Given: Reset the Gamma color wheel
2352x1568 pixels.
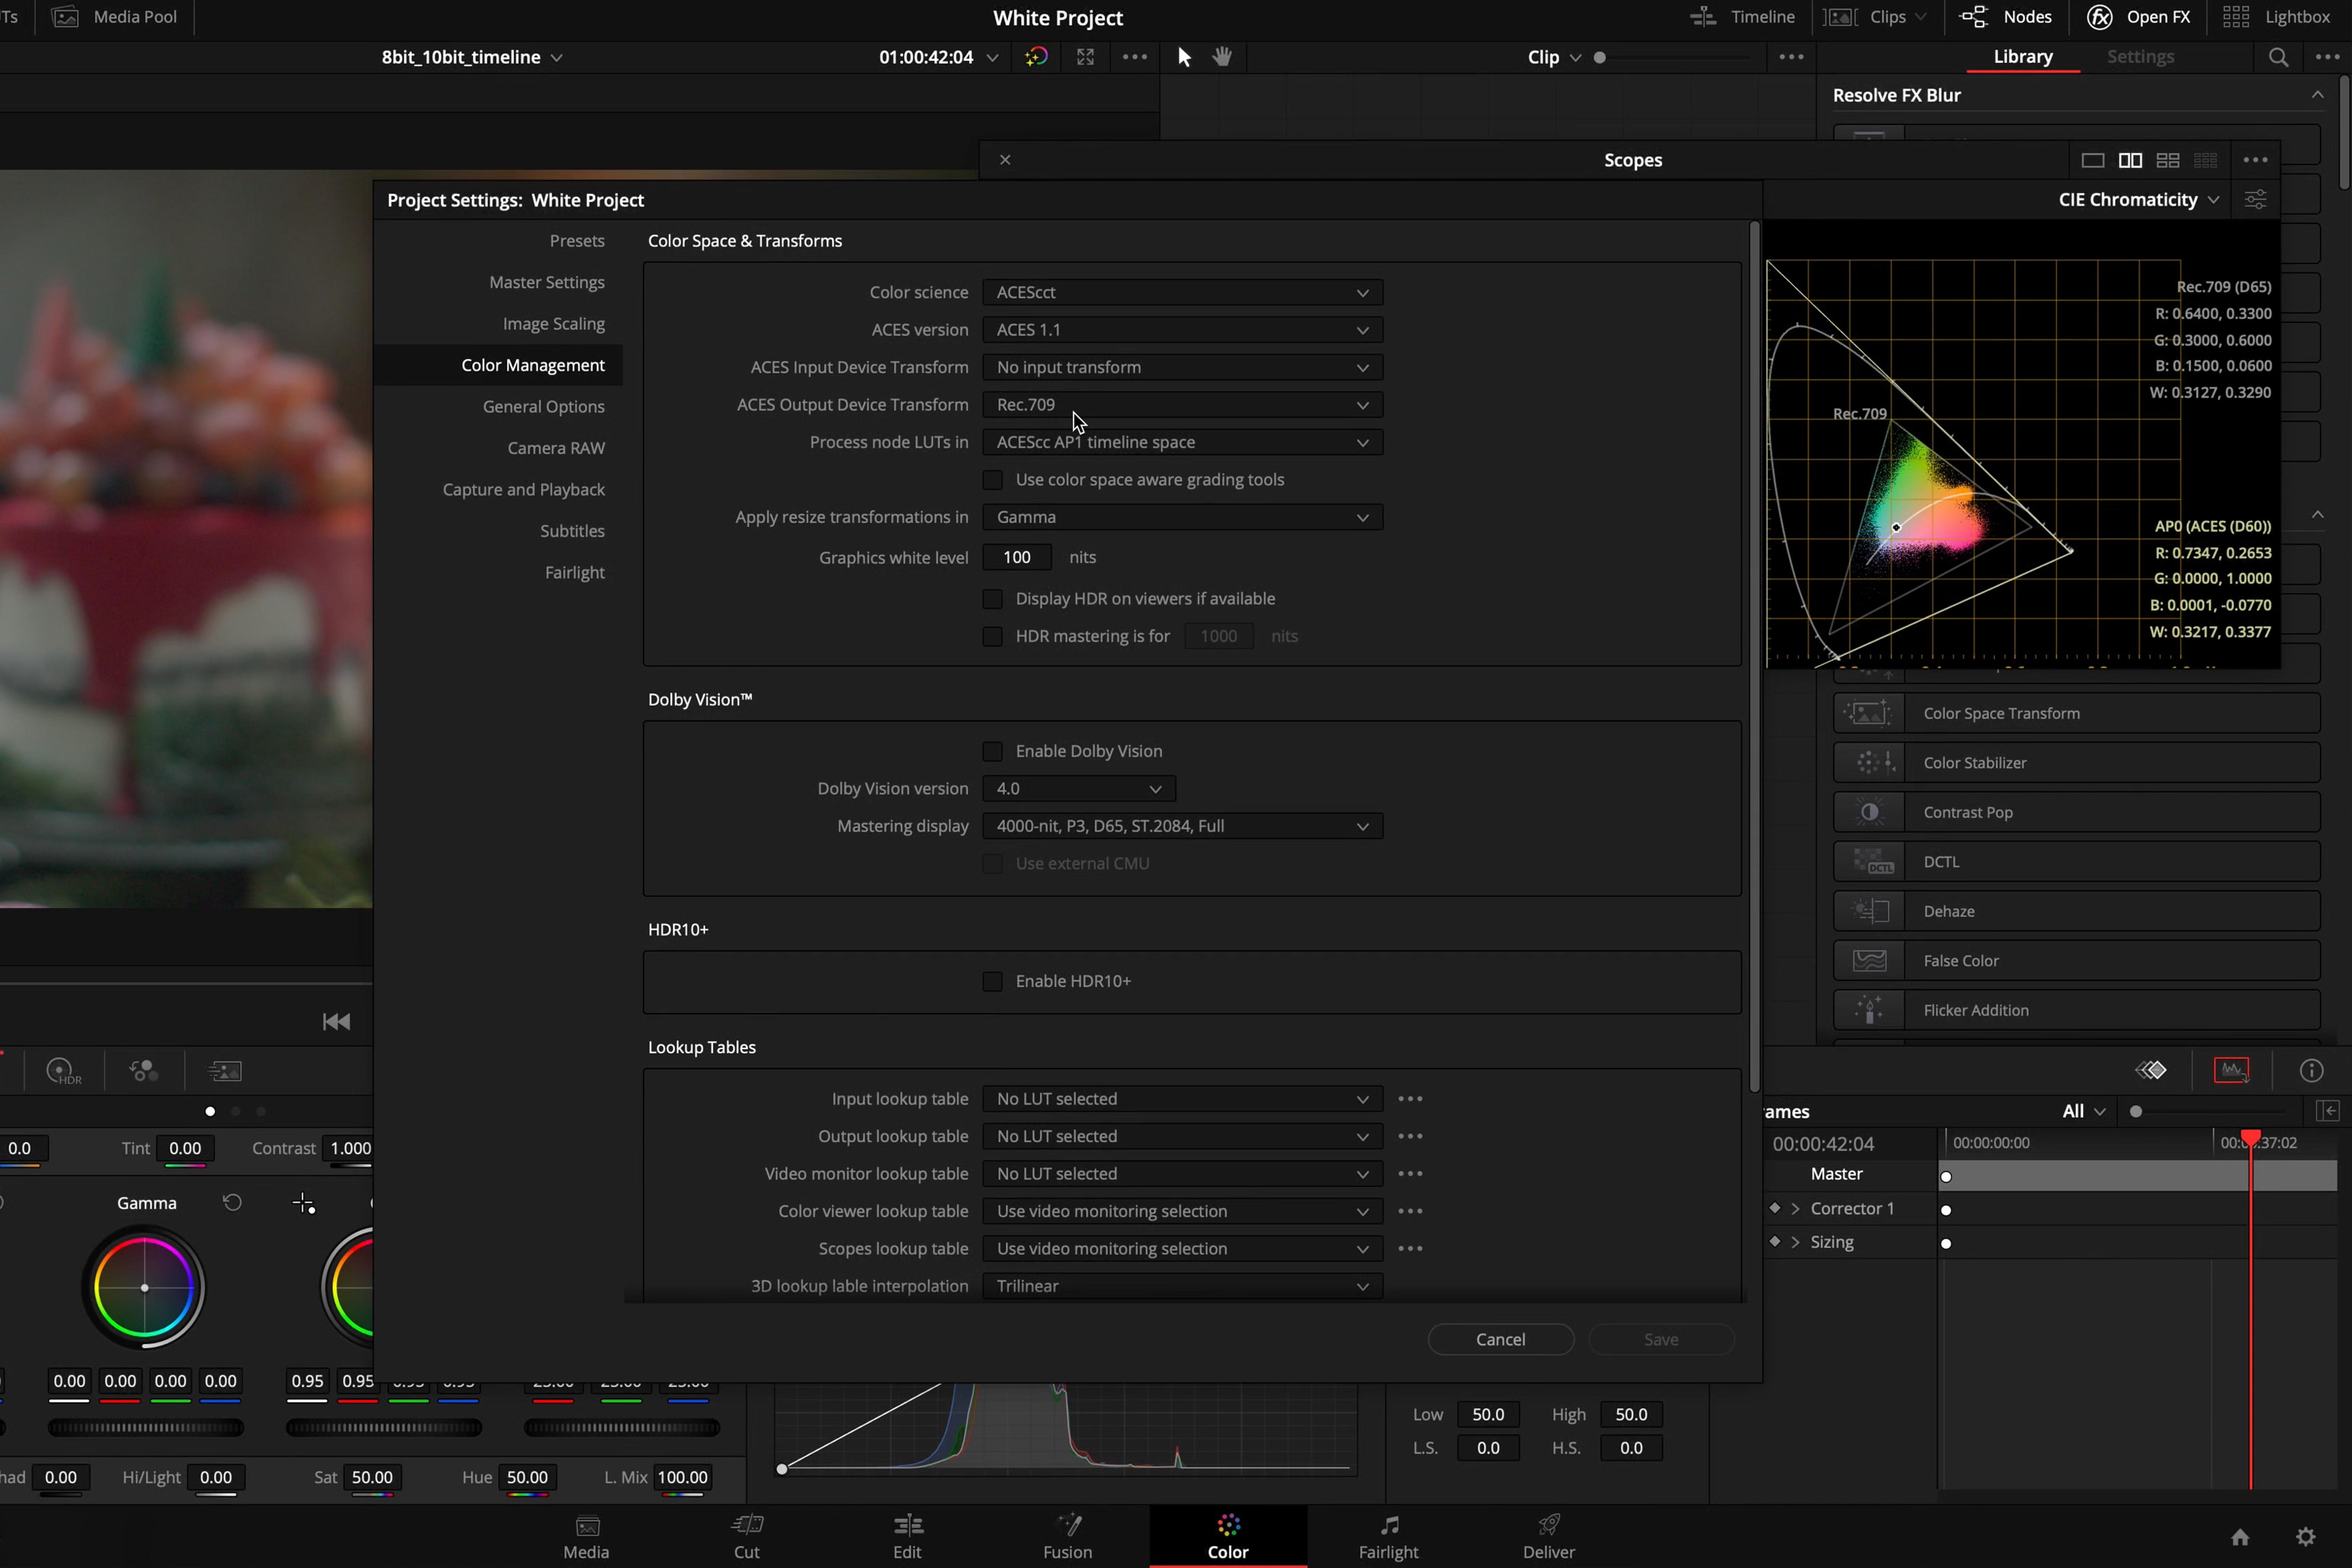Looking at the screenshot, I should tap(232, 1202).
